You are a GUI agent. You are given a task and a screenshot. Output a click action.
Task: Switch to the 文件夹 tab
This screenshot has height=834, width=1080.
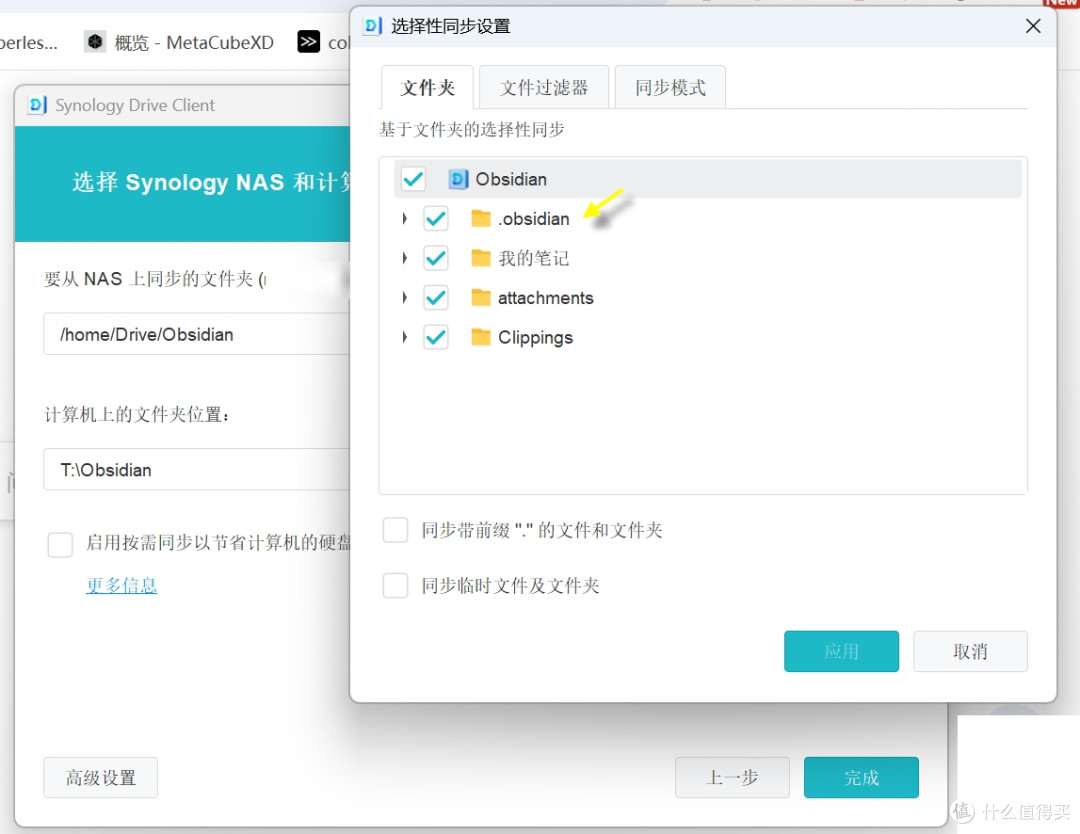point(428,87)
